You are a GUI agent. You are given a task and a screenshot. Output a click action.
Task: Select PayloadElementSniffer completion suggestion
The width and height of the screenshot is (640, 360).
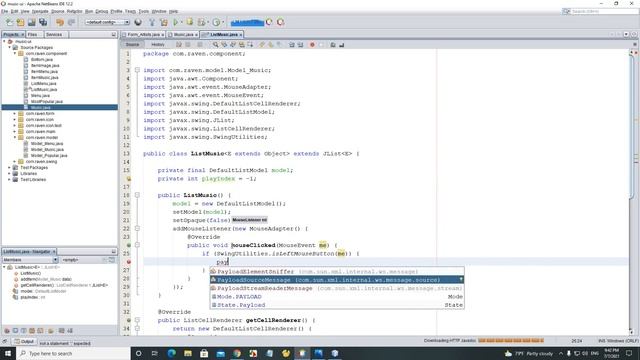pyautogui.click(x=337, y=271)
